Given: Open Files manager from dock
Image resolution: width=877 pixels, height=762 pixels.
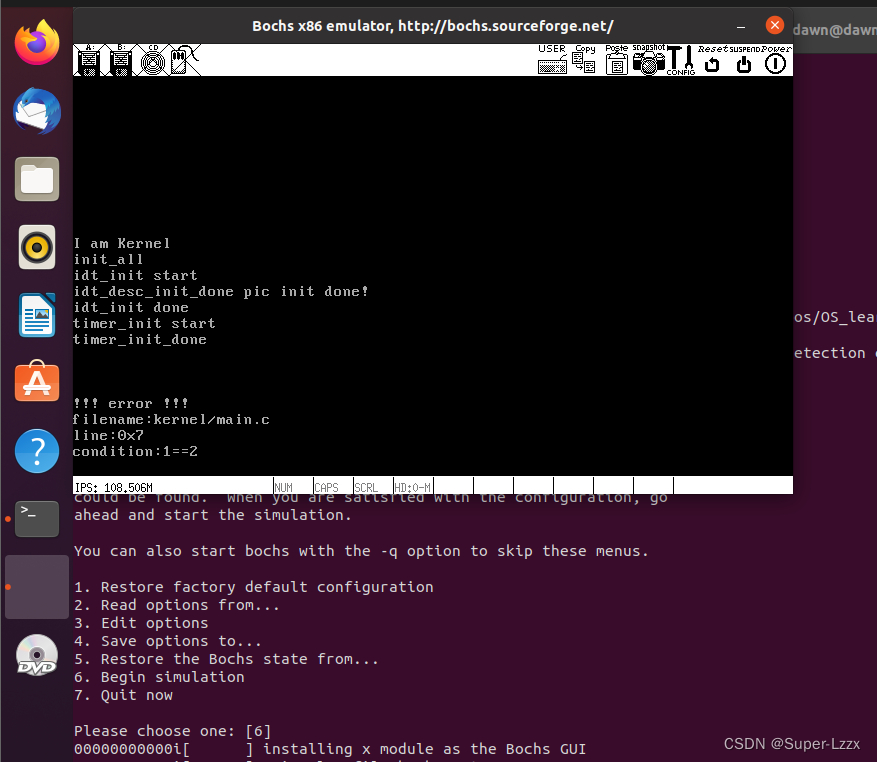Looking at the screenshot, I should pyautogui.click(x=37, y=179).
